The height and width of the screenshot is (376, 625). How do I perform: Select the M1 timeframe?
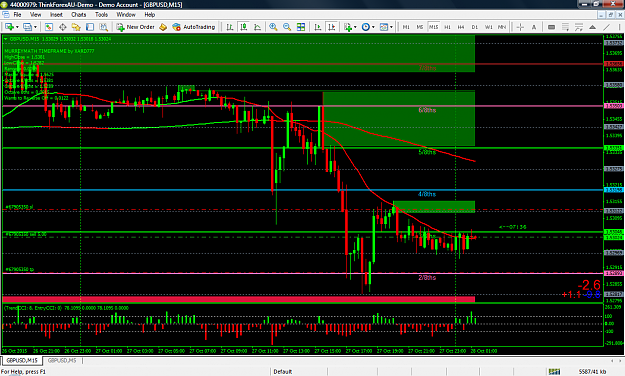click(406, 27)
